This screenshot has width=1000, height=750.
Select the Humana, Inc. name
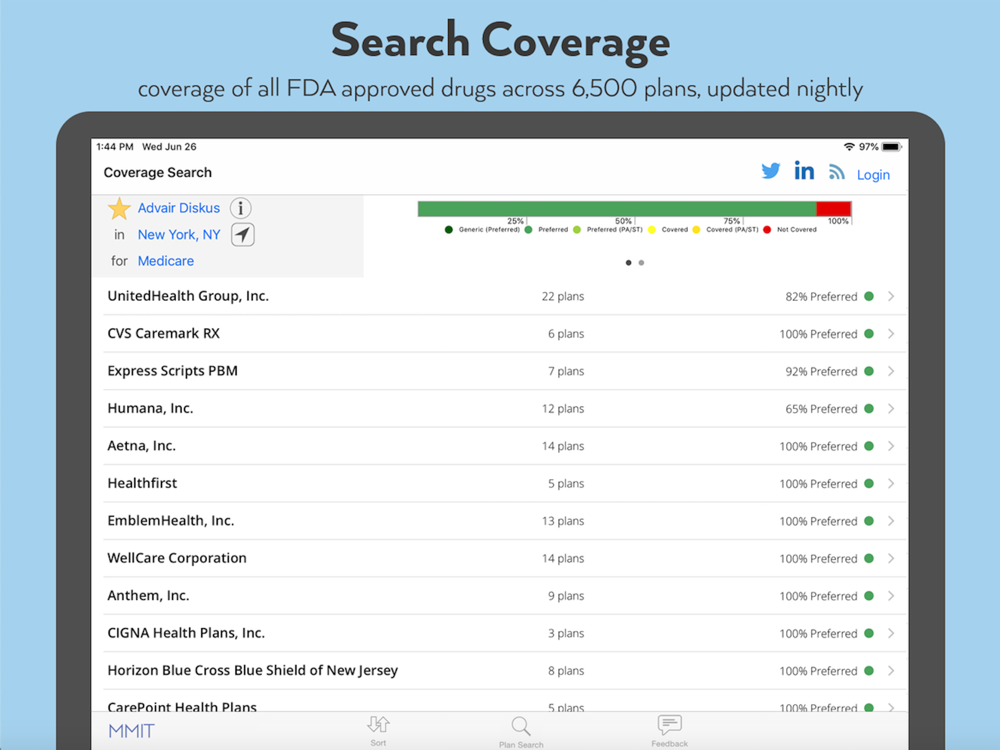(x=150, y=409)
